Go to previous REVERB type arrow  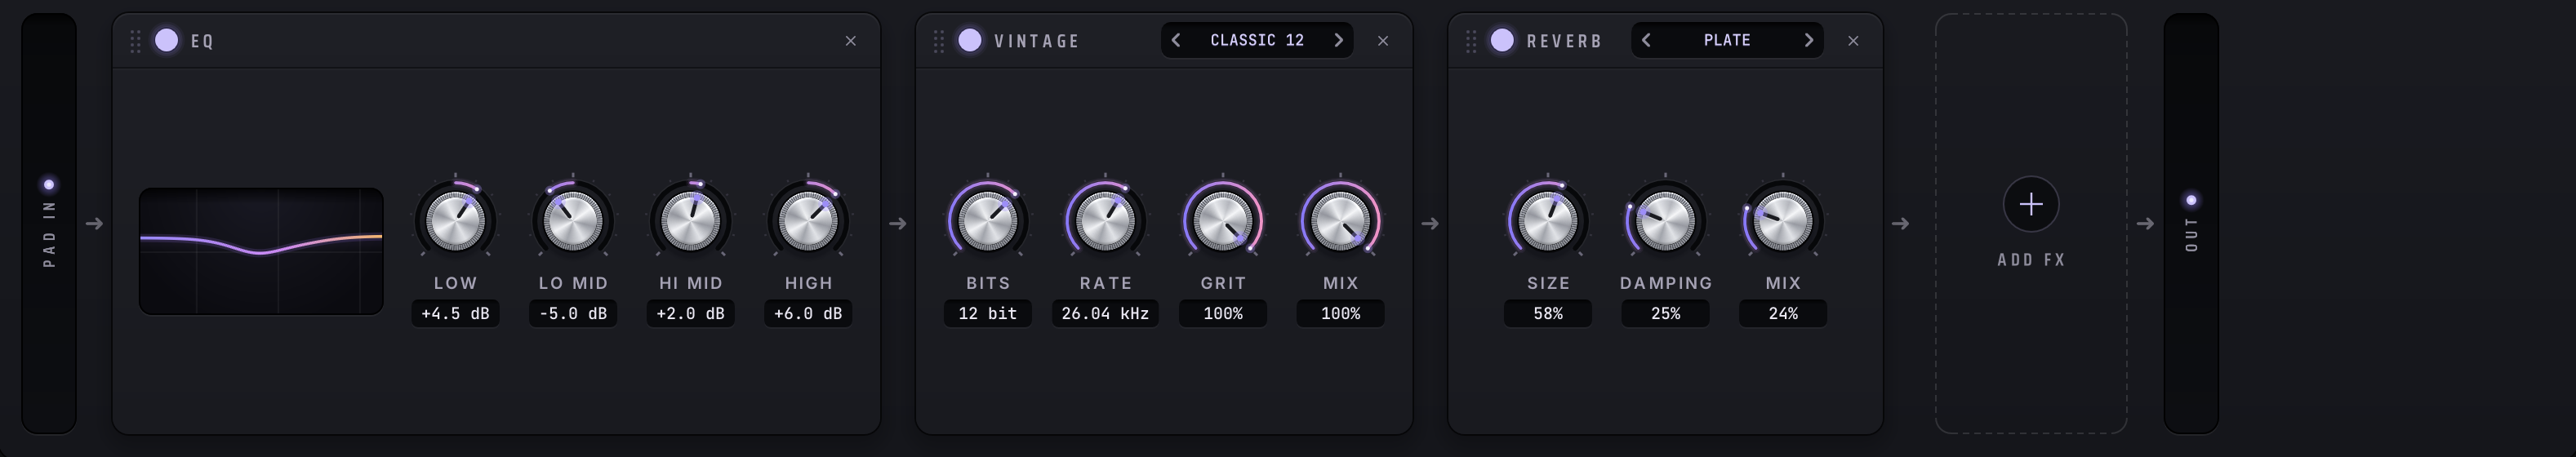1646,40
